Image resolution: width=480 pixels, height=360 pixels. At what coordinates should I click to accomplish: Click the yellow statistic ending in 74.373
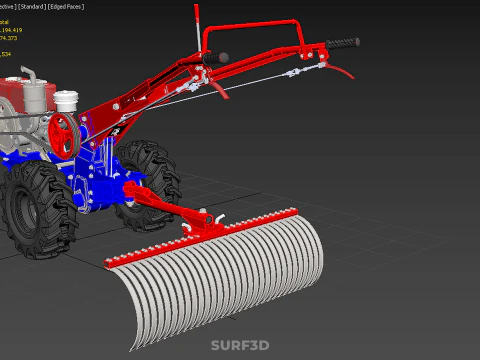(8, 38)
